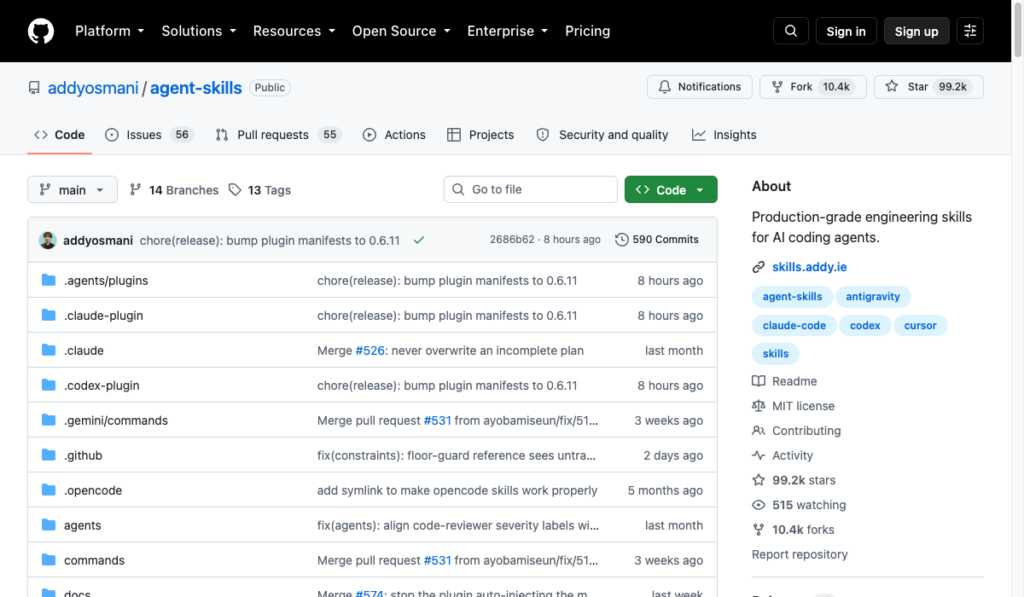Open the .gemini/commands folder
This screenshot has width=1024, height=597.
point(116,420)
